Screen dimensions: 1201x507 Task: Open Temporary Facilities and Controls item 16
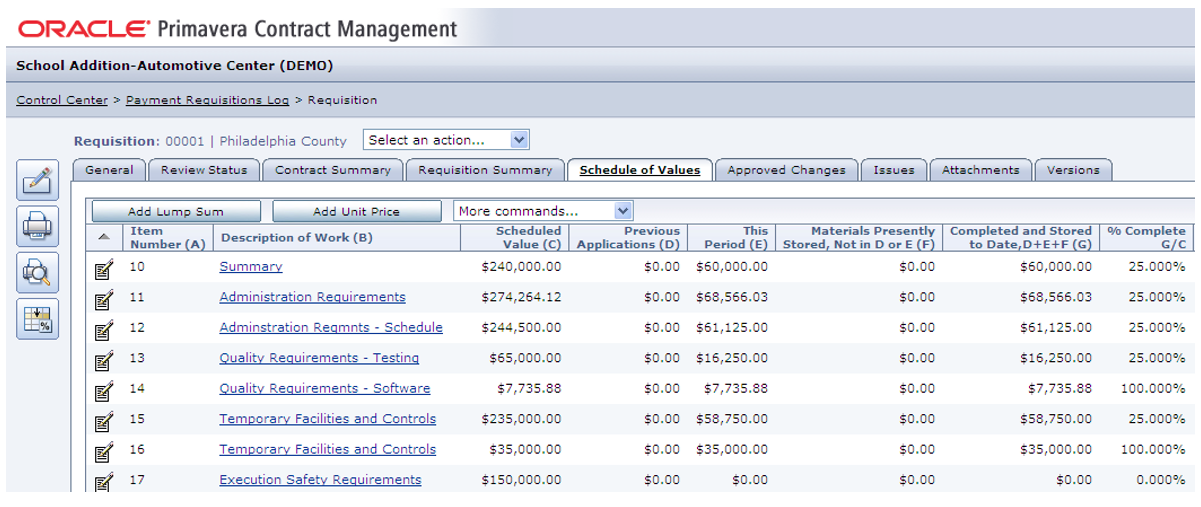tap(328, 449)
